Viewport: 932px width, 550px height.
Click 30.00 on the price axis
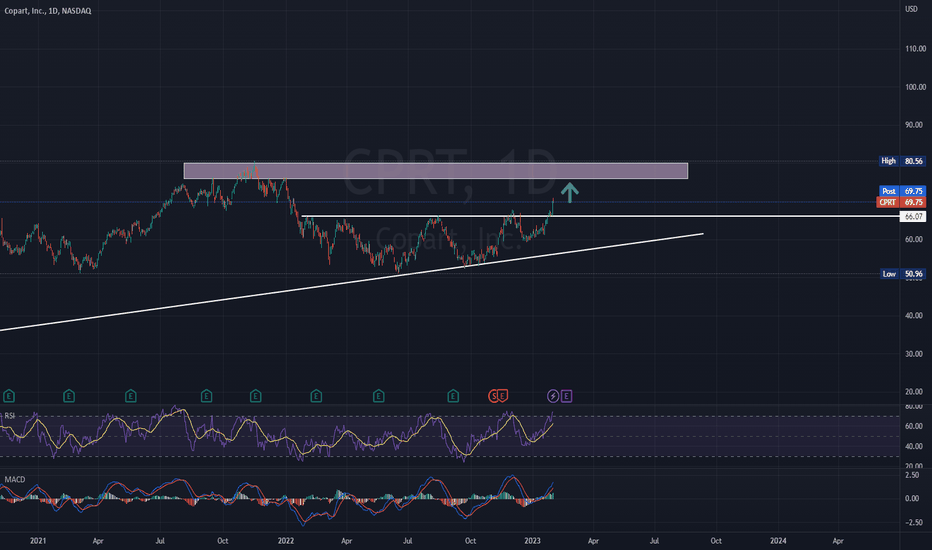pyautogui.click(x=915, y=354)
